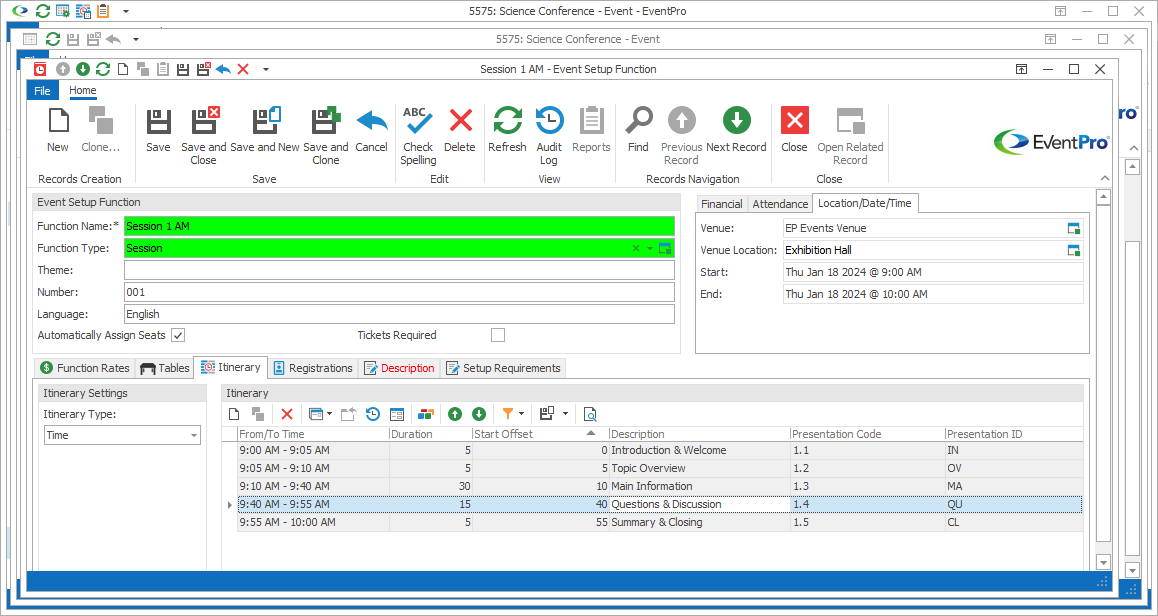This screenshot has width=1158, height=616.
Task: Toggle Tickets Required checkbox
Action: click(498, 335)
